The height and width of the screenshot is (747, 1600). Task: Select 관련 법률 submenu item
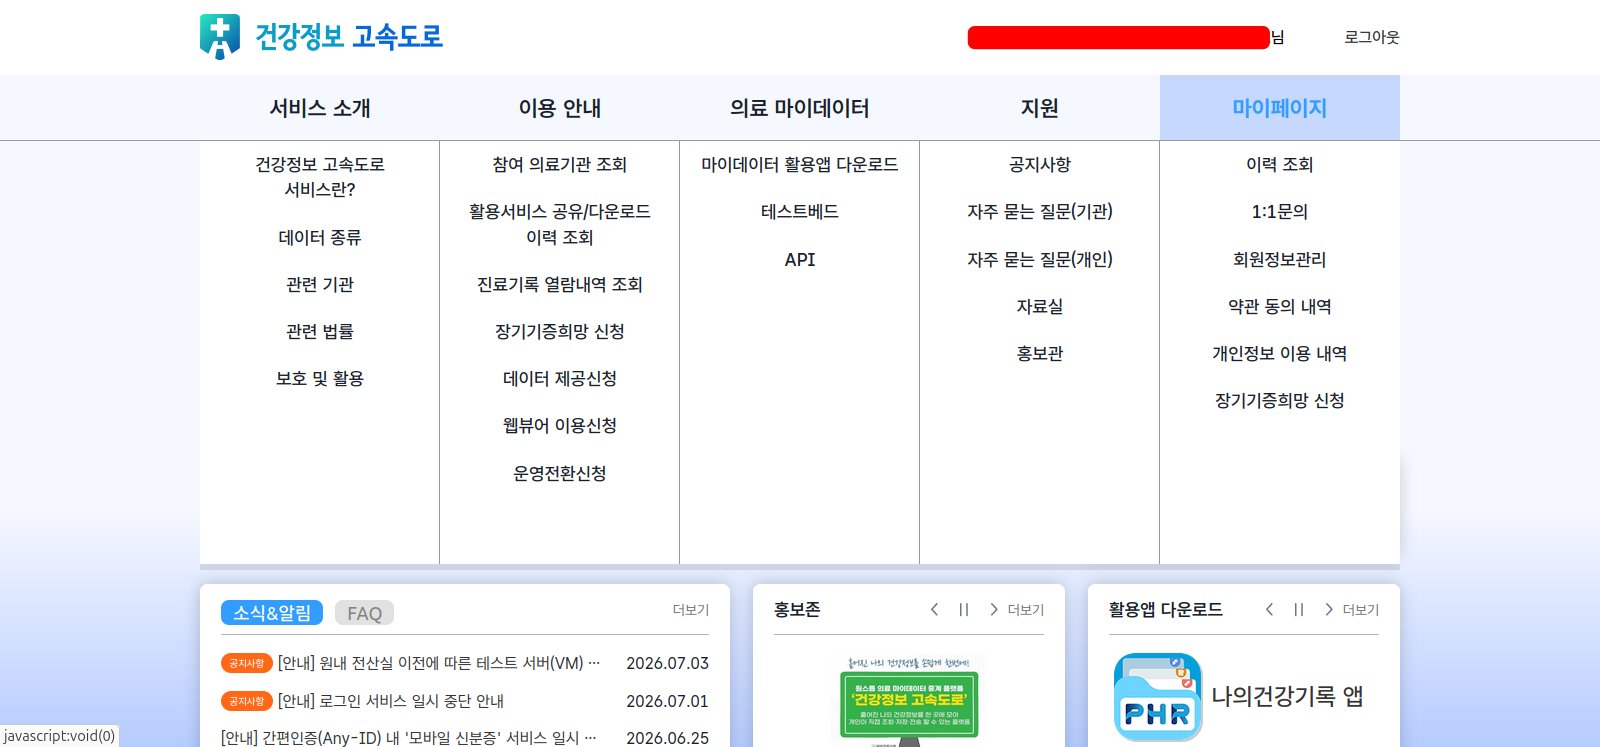pos(320,331)
